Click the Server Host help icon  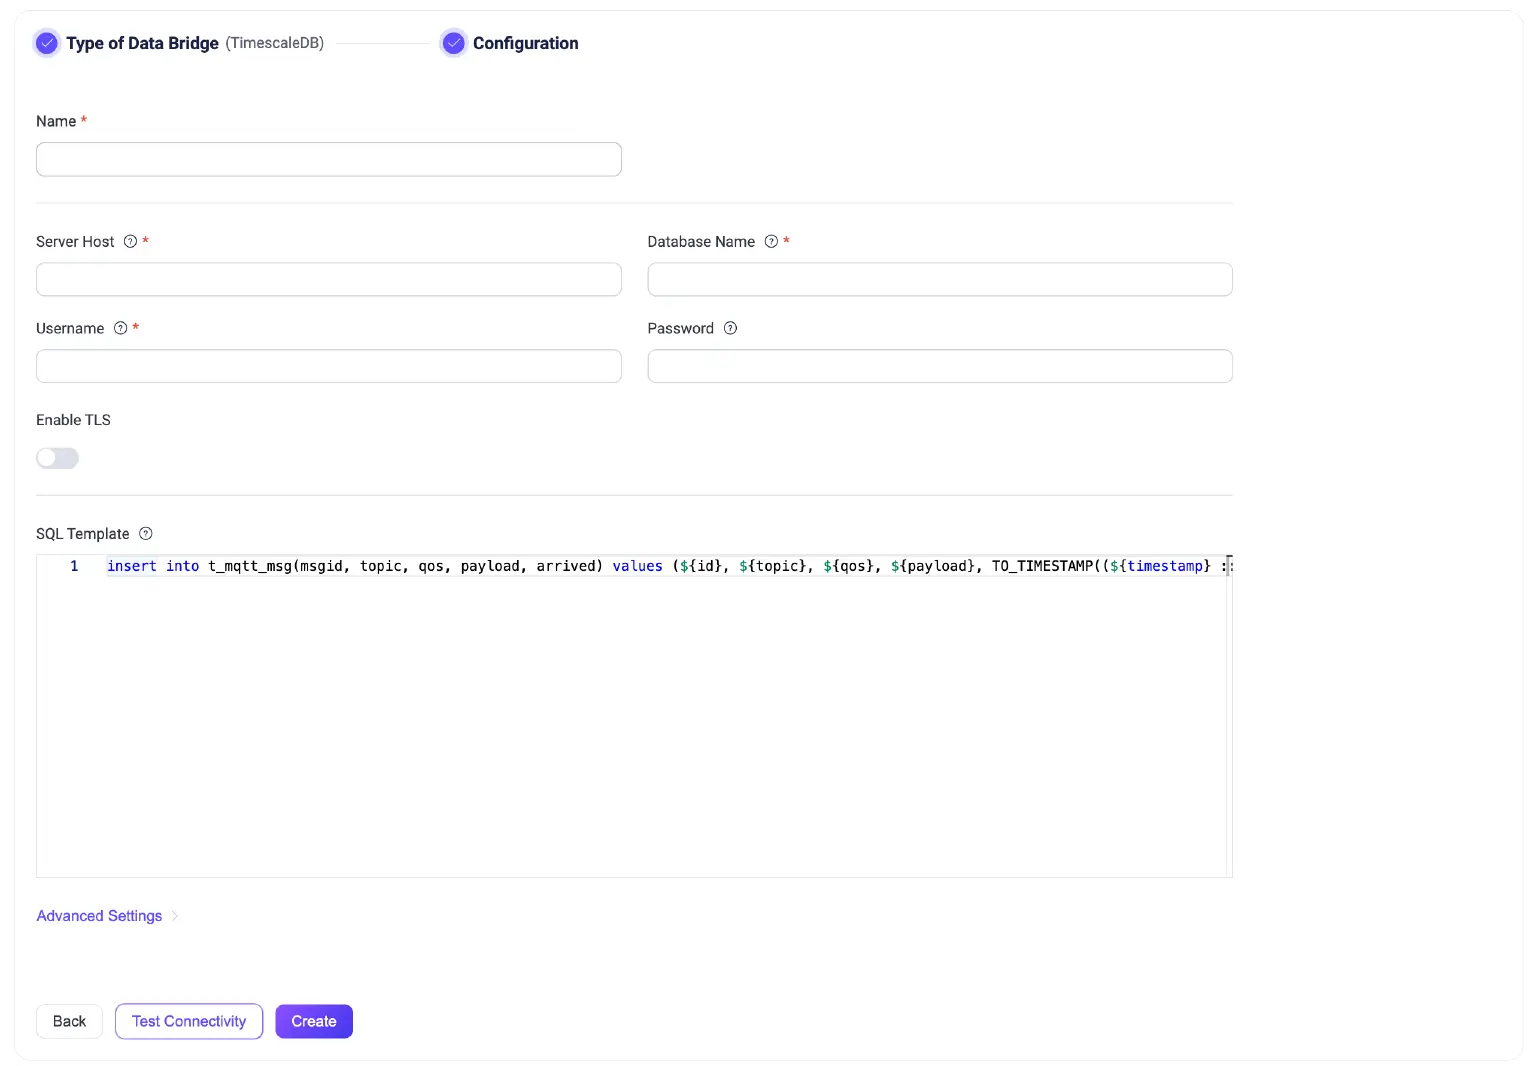130,242
